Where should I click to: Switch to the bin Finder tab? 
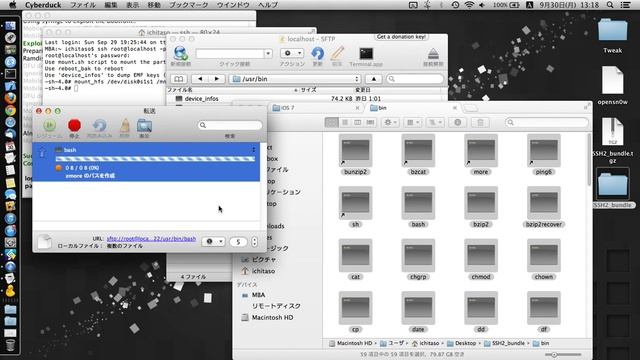[412, 108]
